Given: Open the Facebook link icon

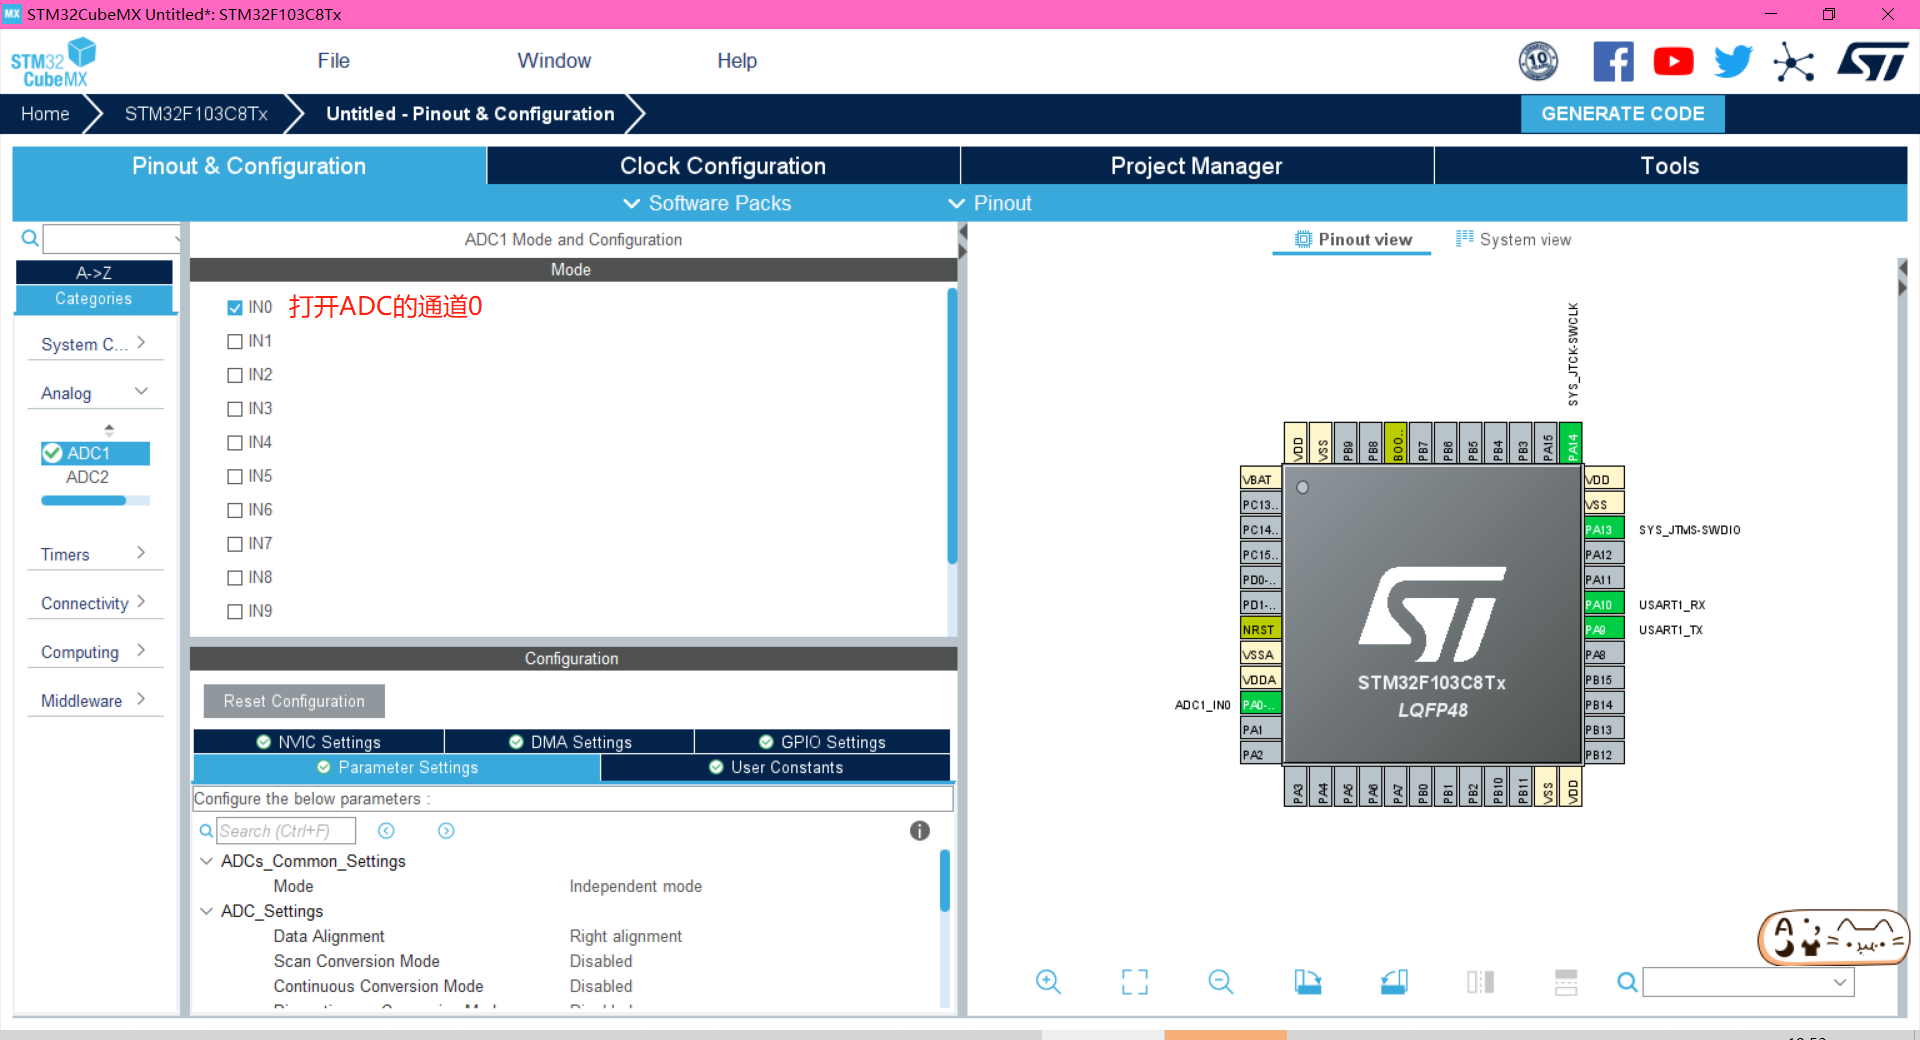Looking at the screenshot, I should tap(1613, 62).
